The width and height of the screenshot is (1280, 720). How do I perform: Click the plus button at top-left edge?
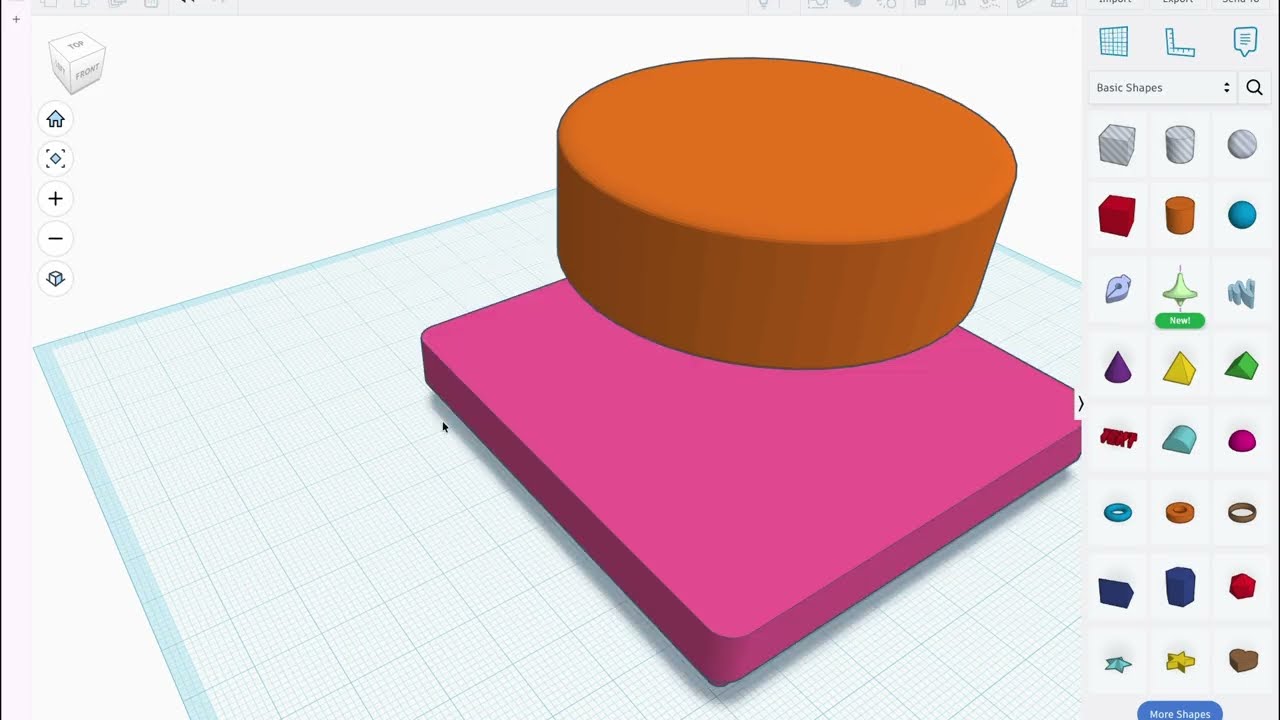coord(16,19)
